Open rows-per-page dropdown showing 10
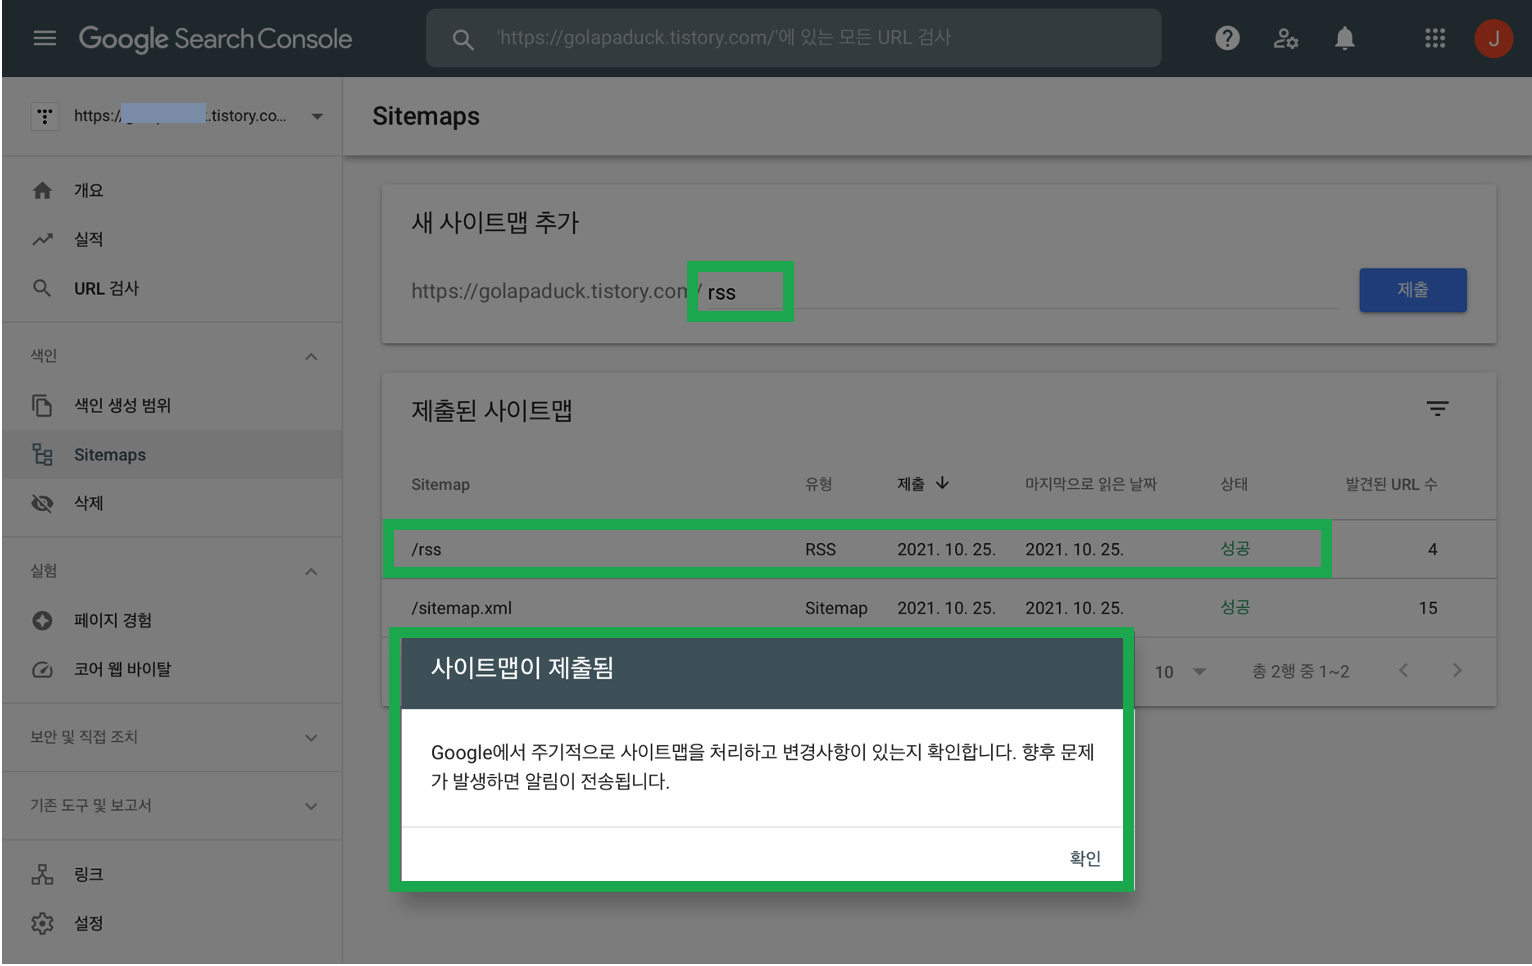The image size is (1532, 966). 1180,672
